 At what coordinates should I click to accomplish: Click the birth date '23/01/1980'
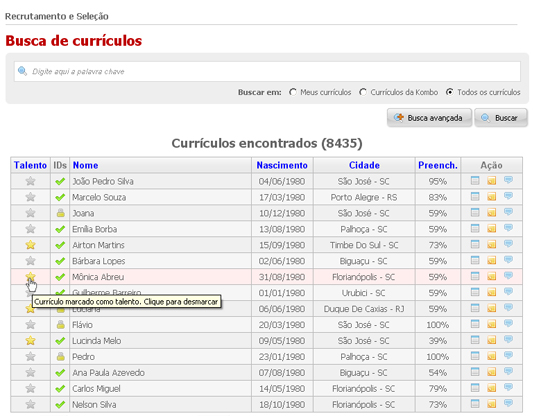(x=282, y=357)
